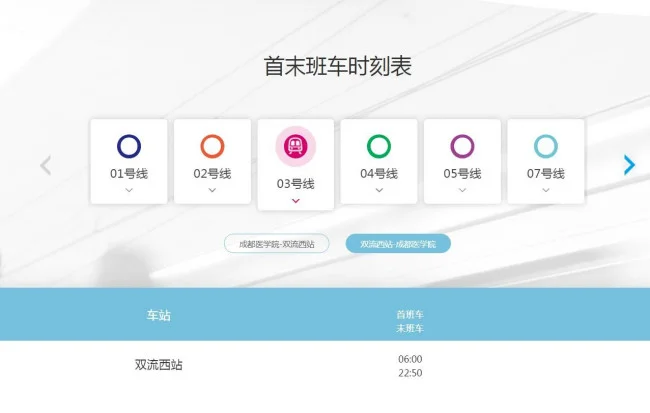The width and height of the screenshot is (650, 413).
Task: Open the 01号线 label
Action: click(129, 173)
